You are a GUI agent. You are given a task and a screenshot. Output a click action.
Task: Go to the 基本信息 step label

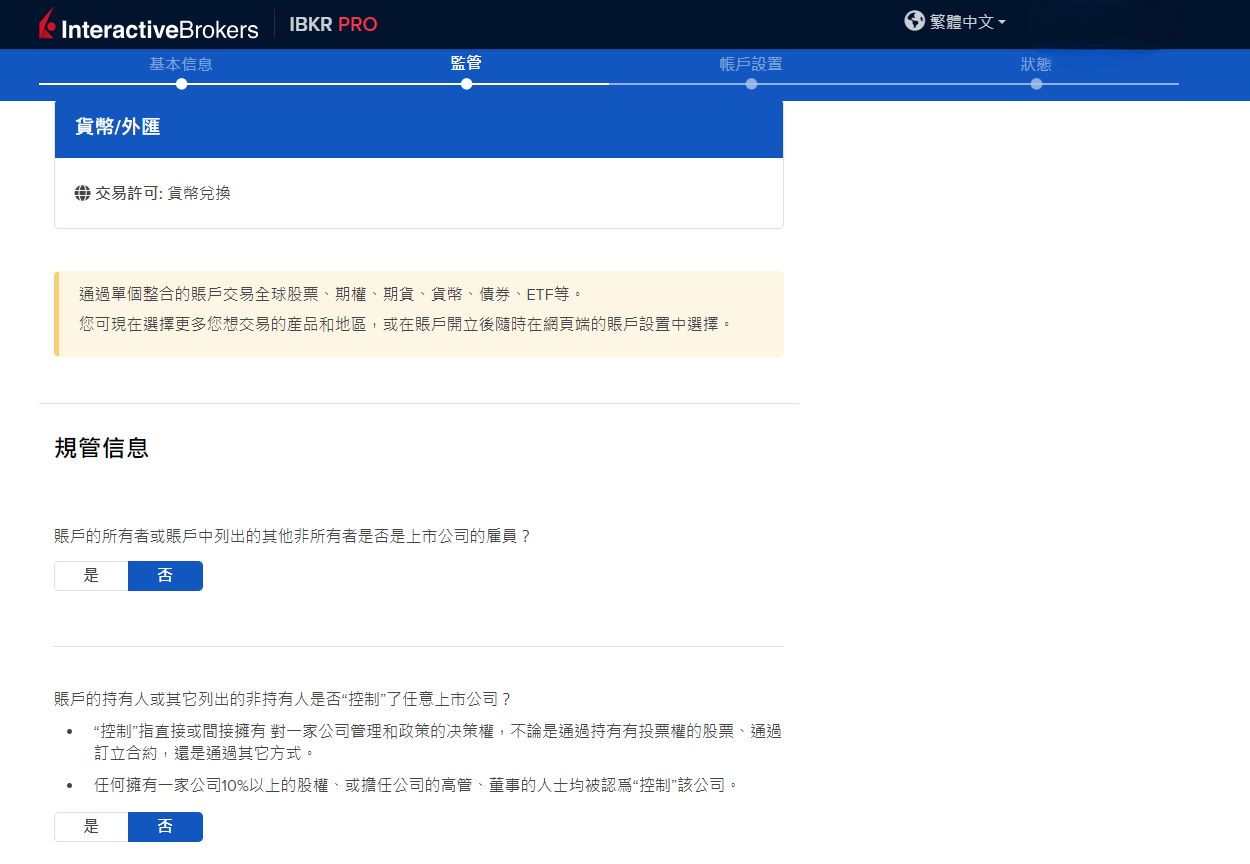tap(181, 64)
